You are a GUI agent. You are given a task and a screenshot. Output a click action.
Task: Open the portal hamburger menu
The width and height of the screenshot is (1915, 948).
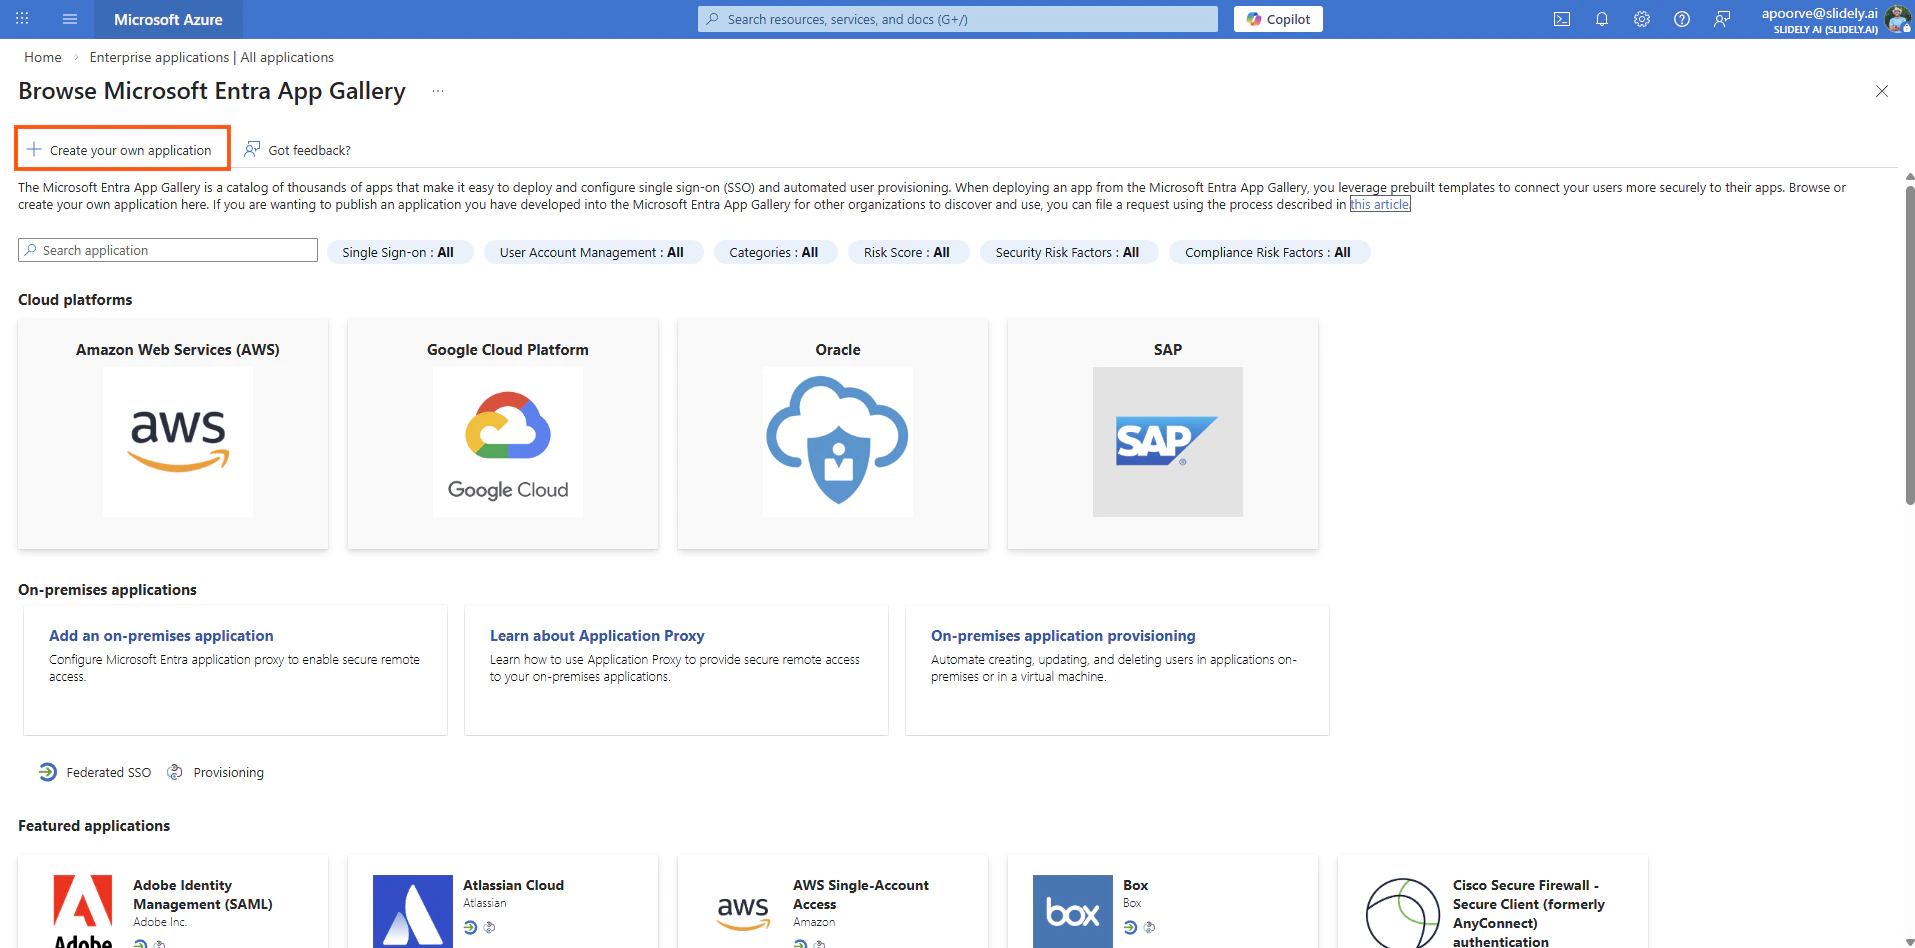[70, 19]
